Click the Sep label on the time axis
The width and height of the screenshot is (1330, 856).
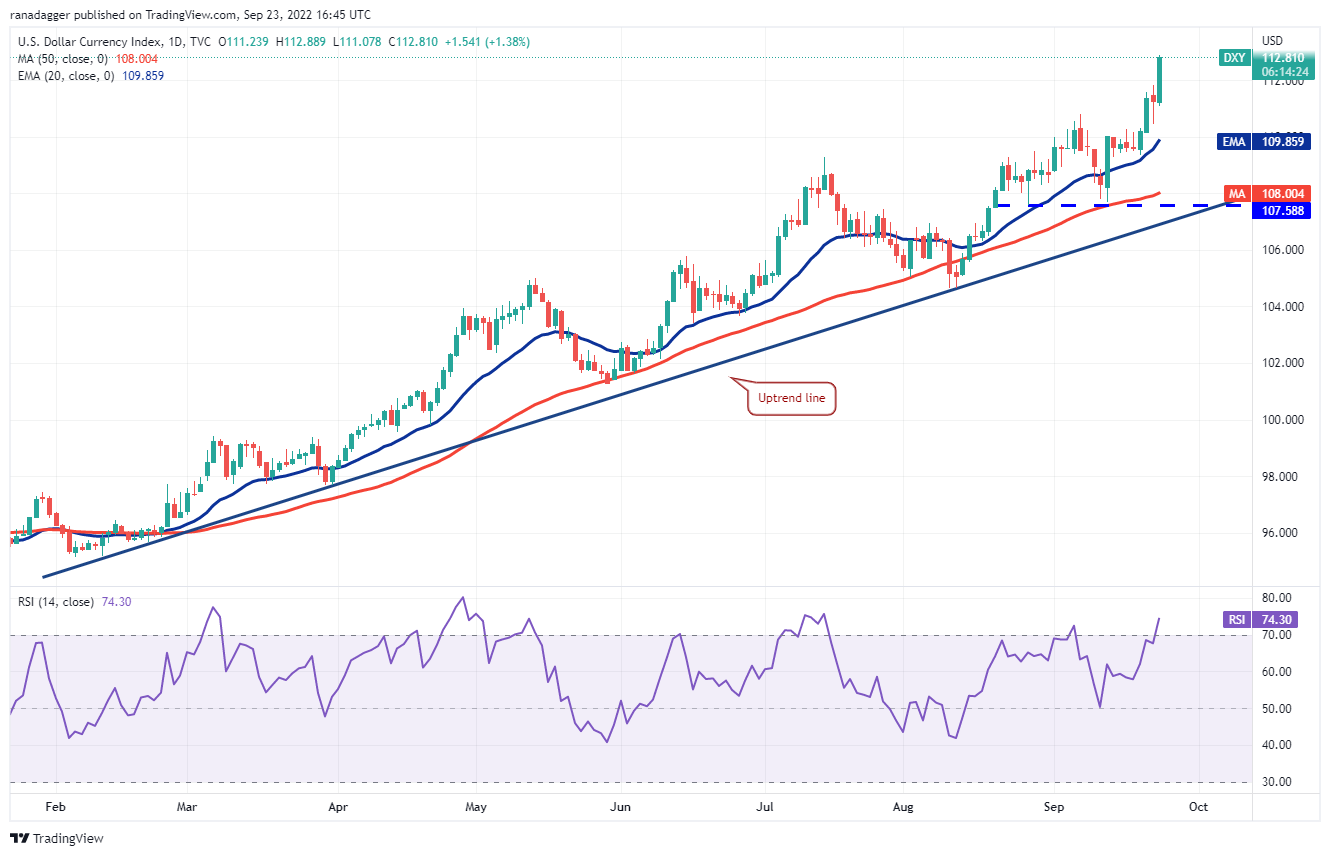tap(1053, 805)
